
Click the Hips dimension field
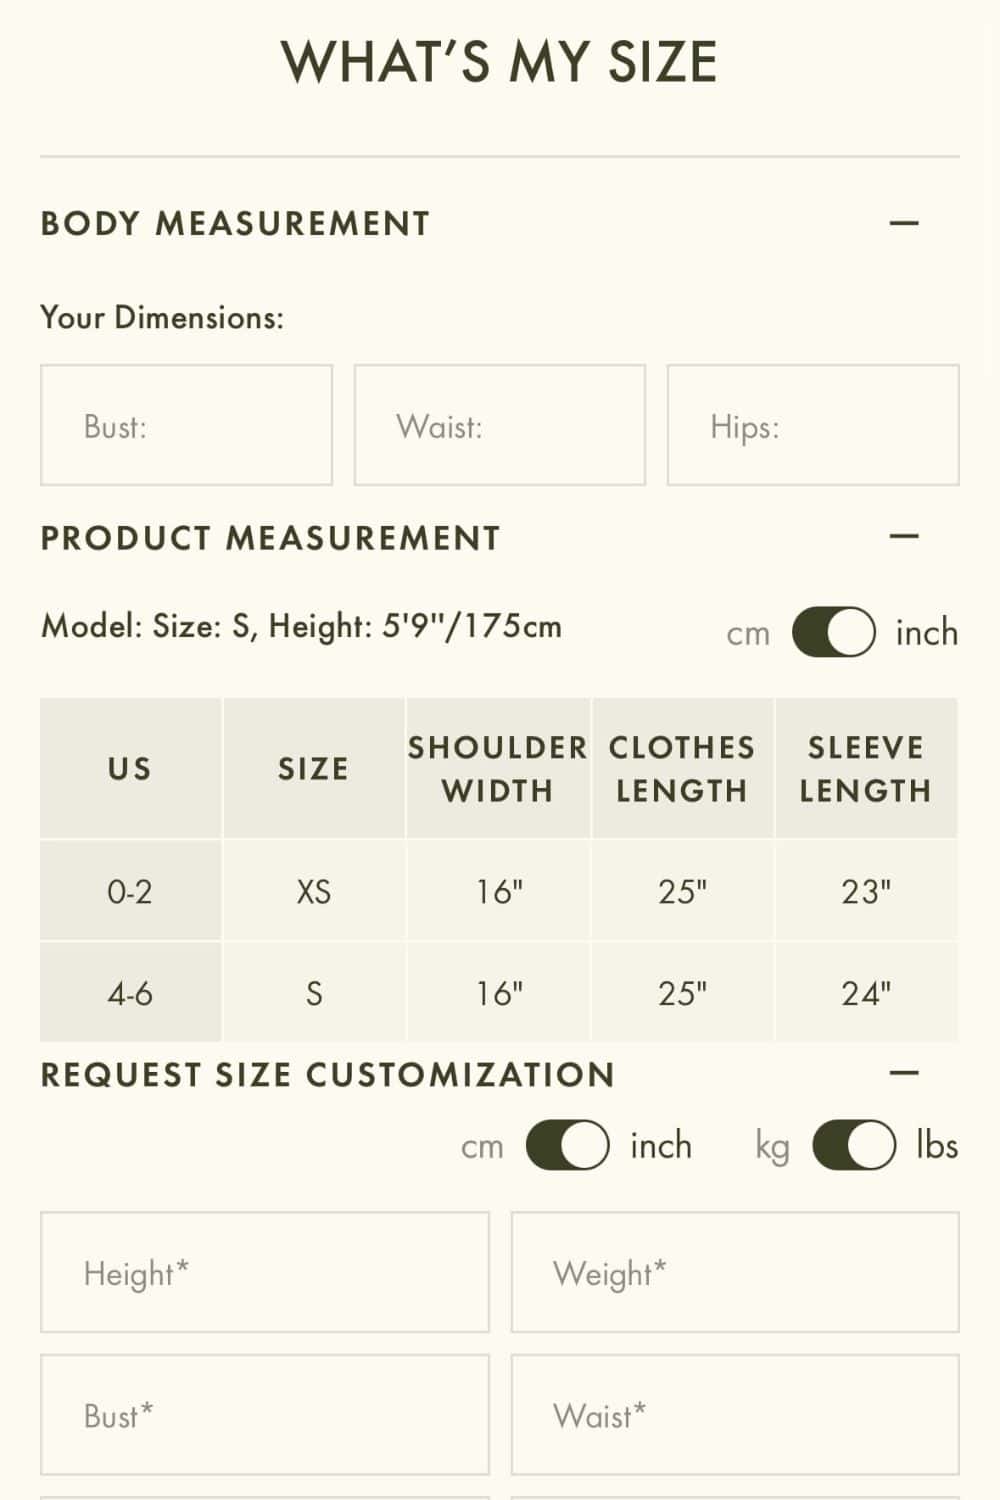813,426
